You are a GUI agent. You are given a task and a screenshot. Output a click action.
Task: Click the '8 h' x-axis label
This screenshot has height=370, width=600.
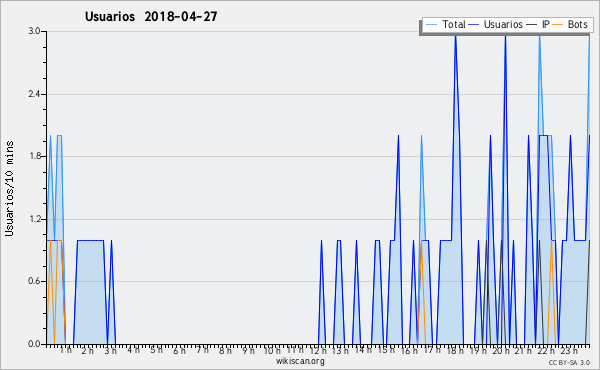pos(225,350)
